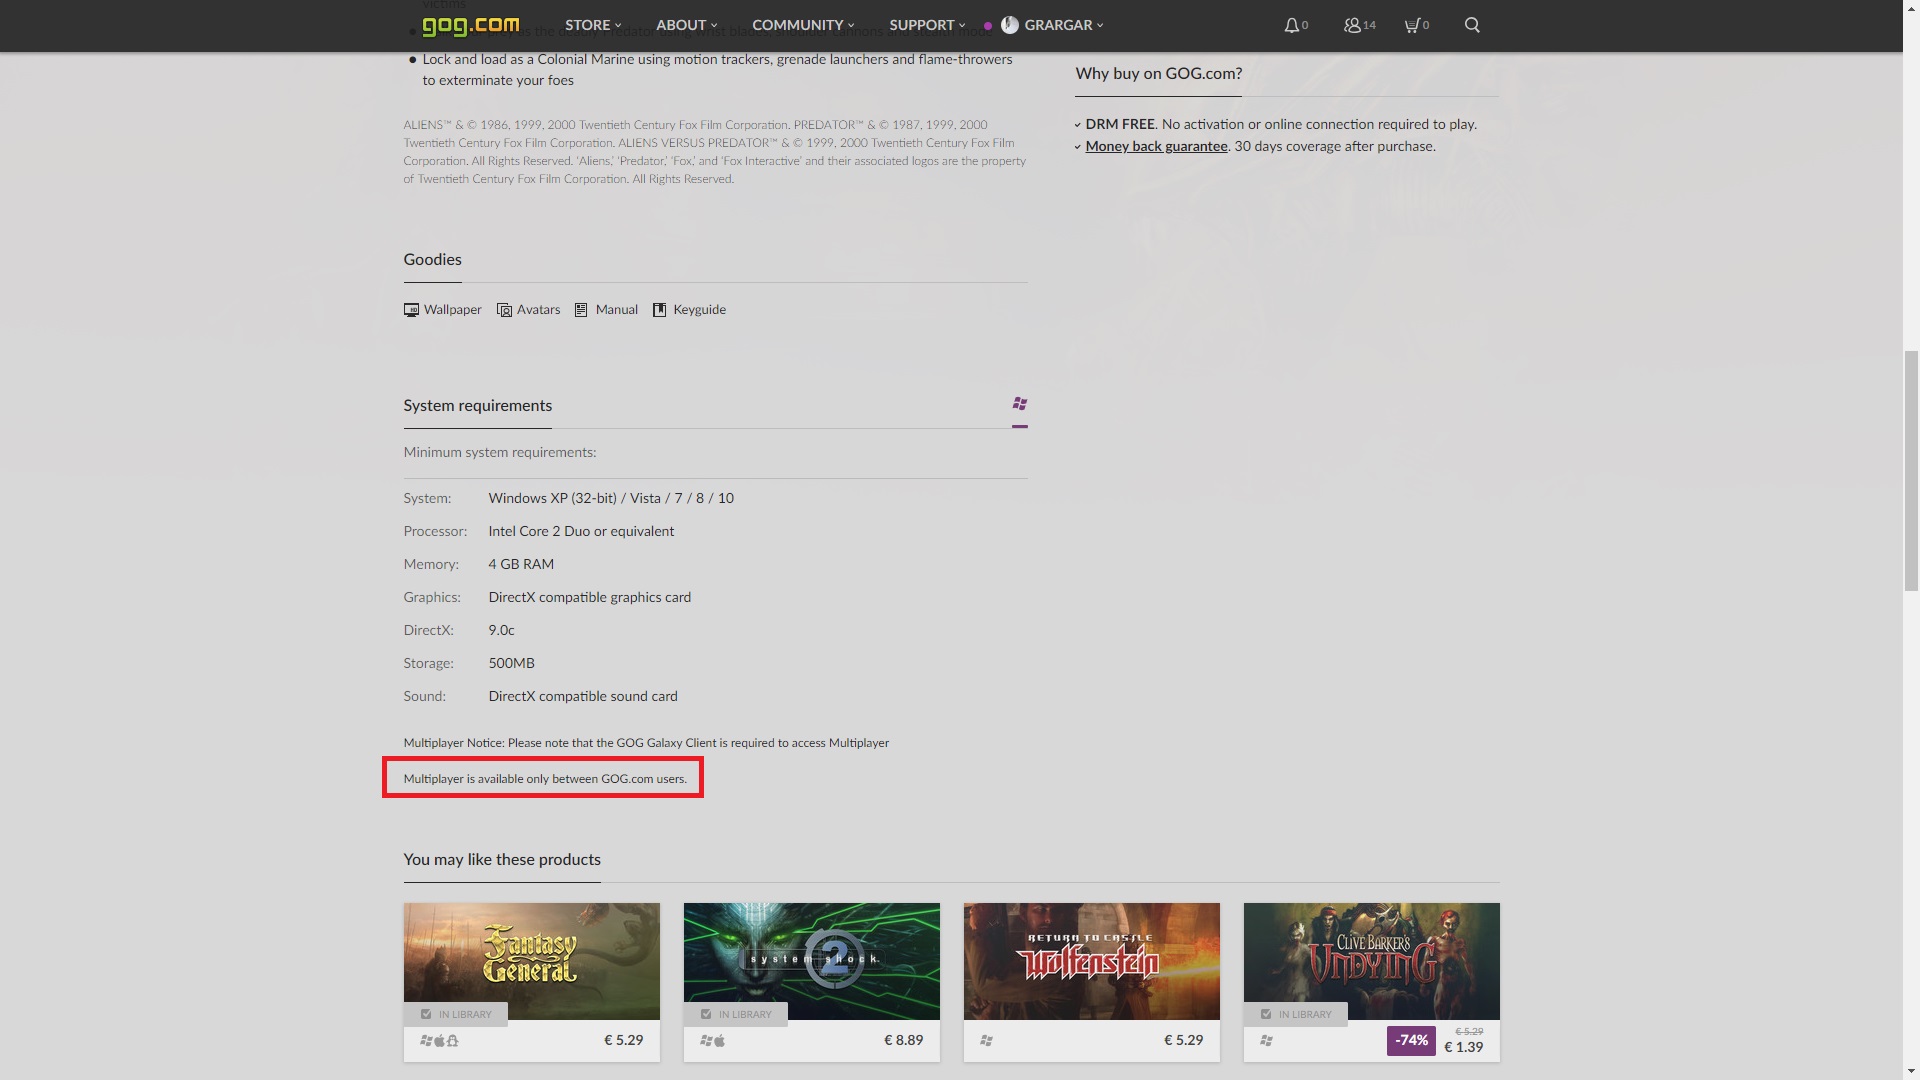Click the Avatars goodie icon
Image resolution: width=1920 pixels, height=1080 pixels.
[x=504, y=310]
